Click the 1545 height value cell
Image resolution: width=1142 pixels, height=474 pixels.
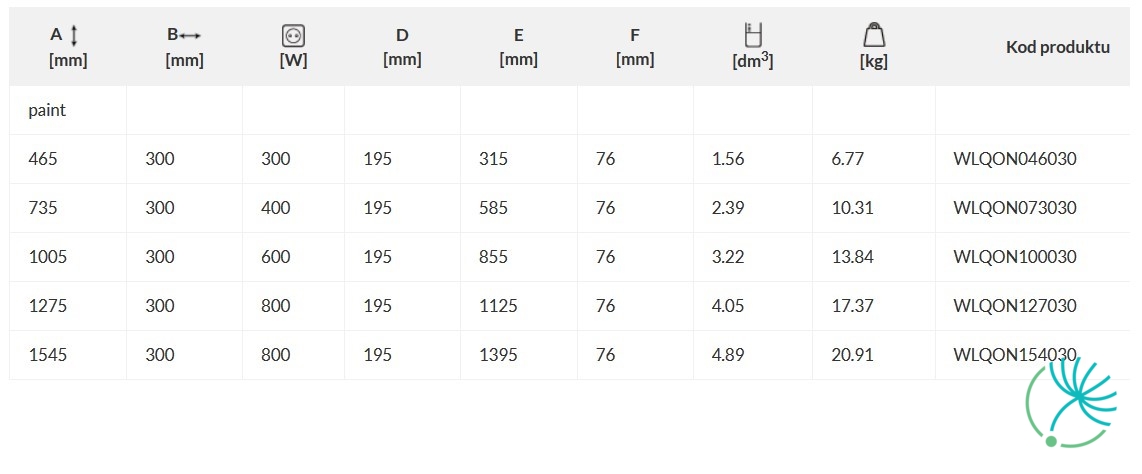point(47,355)
